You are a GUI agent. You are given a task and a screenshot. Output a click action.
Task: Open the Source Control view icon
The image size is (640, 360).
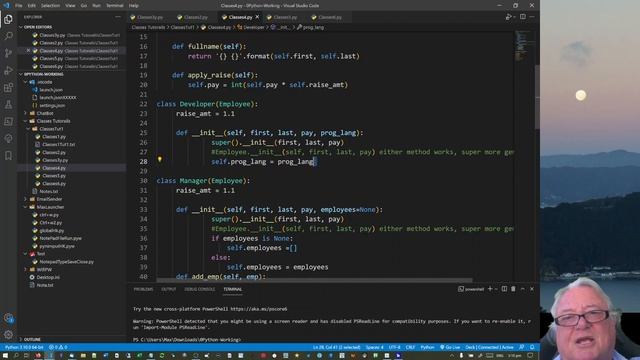point(8,53)
